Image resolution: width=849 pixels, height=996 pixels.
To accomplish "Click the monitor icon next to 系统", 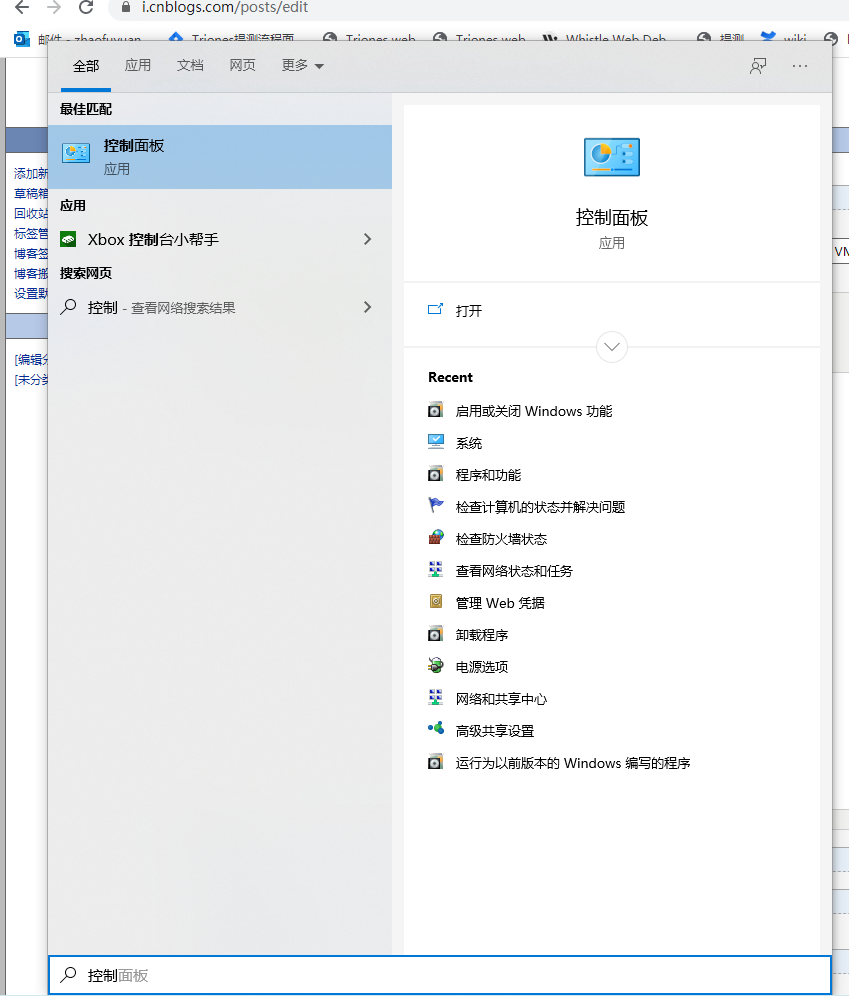I will point(436,442).
